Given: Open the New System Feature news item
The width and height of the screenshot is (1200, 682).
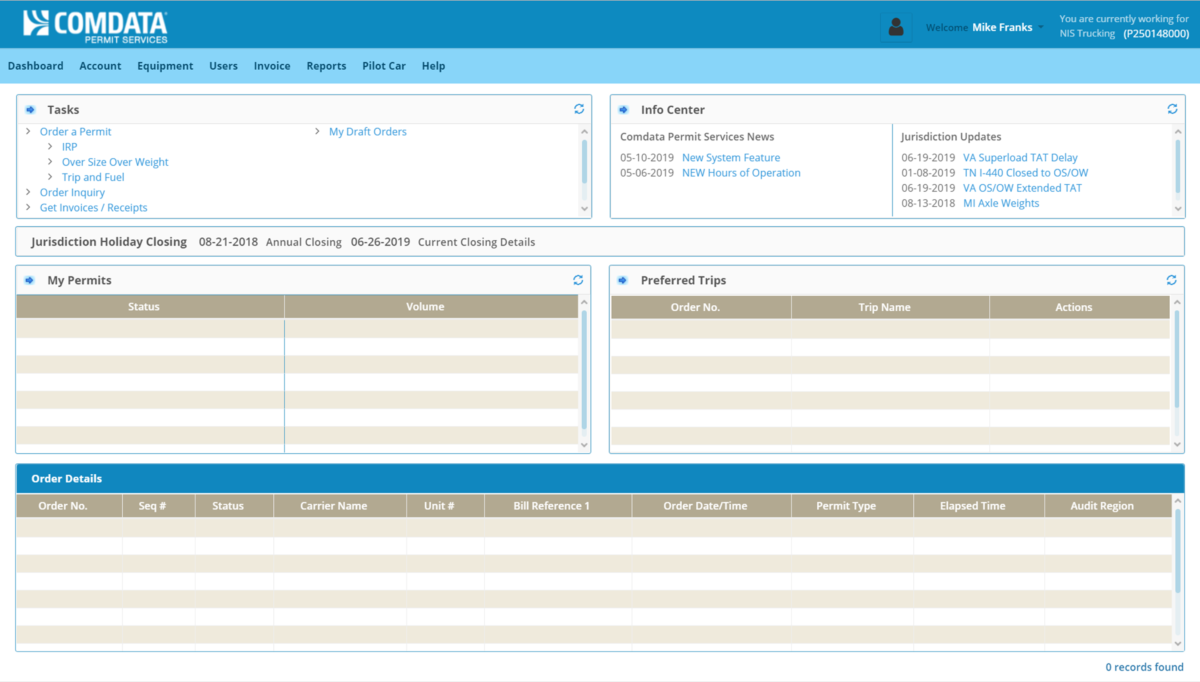Looking at the screenshot, I should pos(731,157).
